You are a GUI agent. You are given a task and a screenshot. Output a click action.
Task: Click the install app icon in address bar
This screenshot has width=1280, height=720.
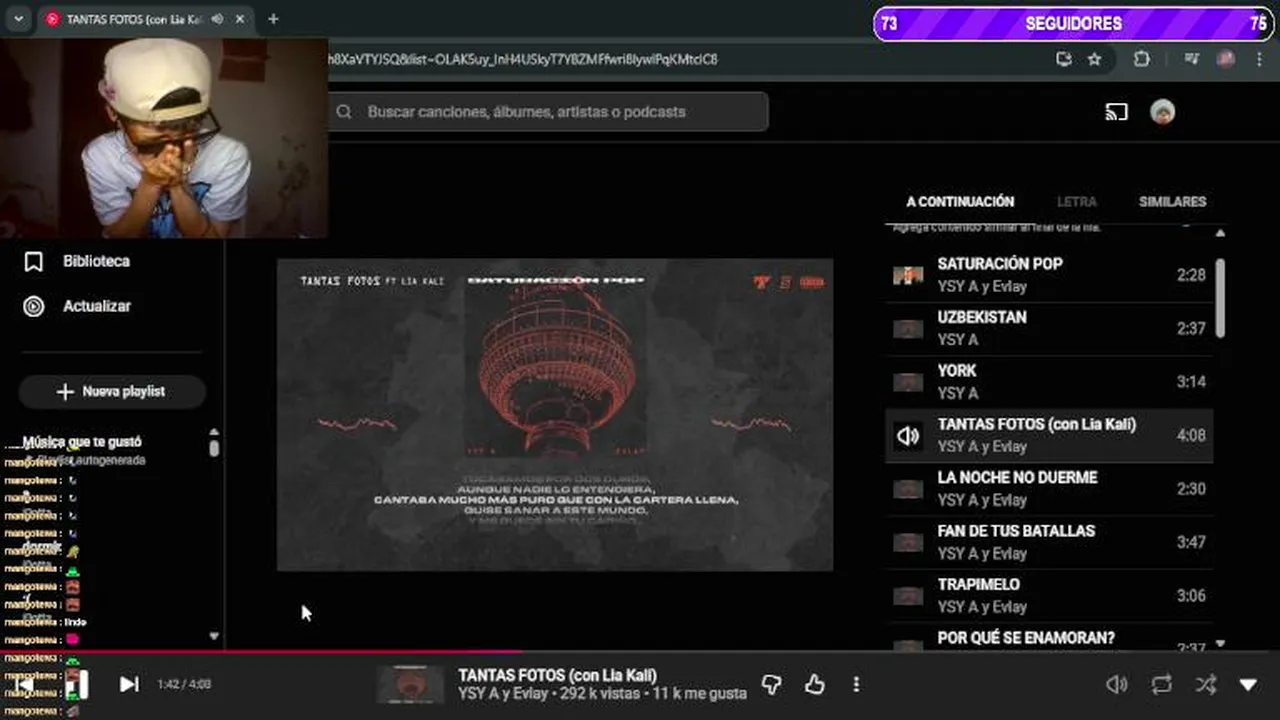coord(1064,59)
